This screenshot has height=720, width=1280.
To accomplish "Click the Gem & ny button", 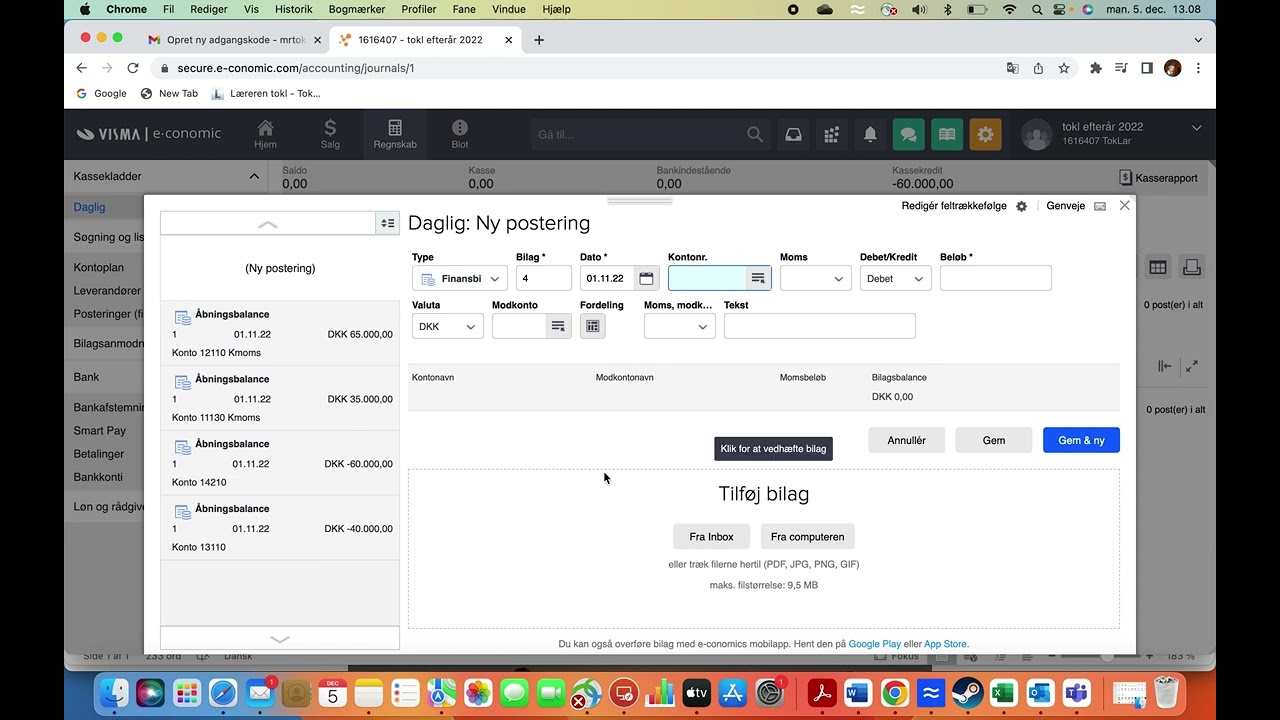I will (1081, 440).
